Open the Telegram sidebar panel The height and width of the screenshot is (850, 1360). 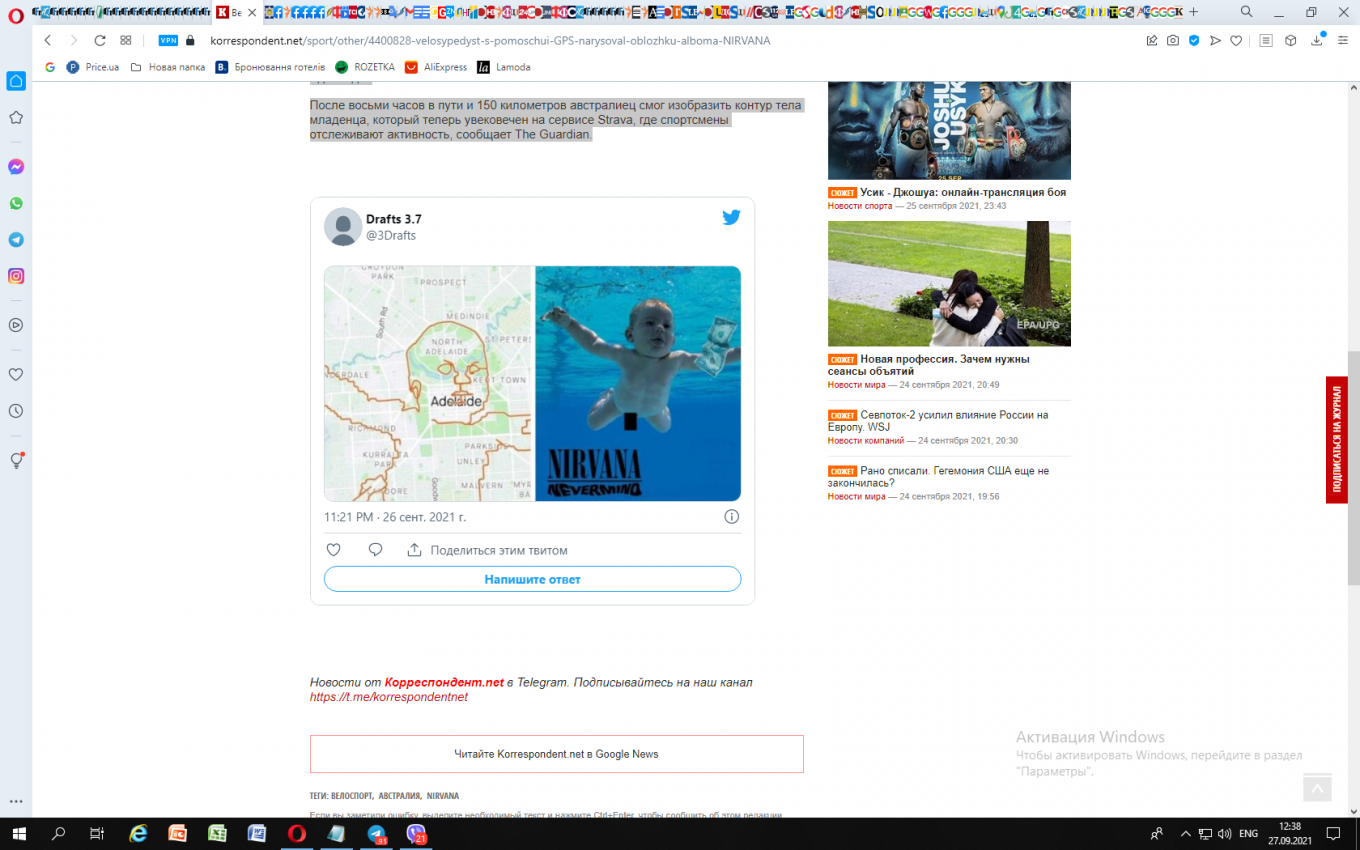click(16, 240)
